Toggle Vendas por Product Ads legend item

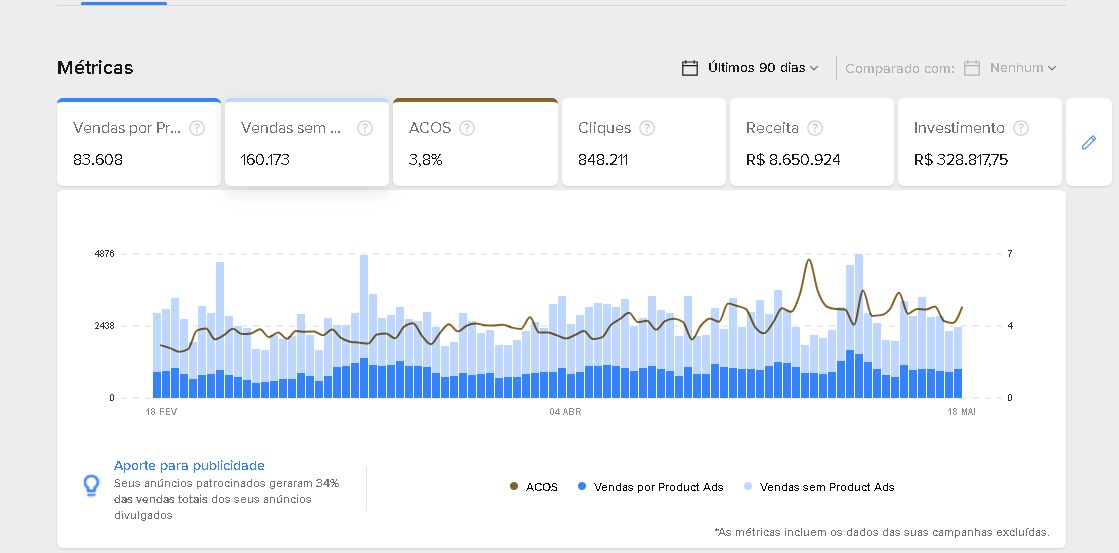click(650, 487)
